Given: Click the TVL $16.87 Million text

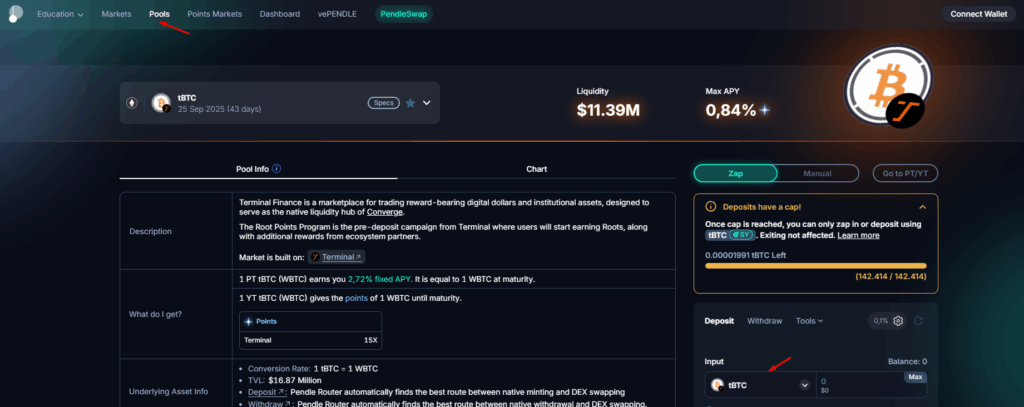Looking at the screenshot, I should pyautogui.click(x=285, y=380).
